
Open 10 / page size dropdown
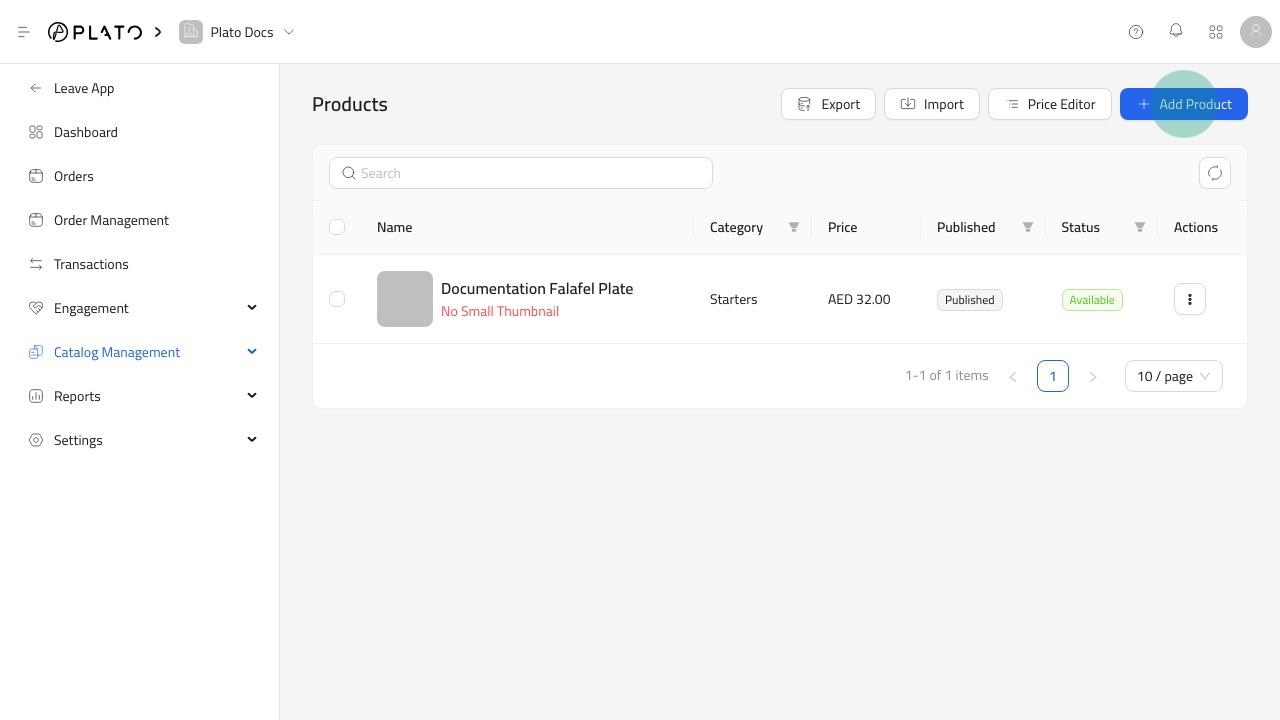tap(1174, 376)
